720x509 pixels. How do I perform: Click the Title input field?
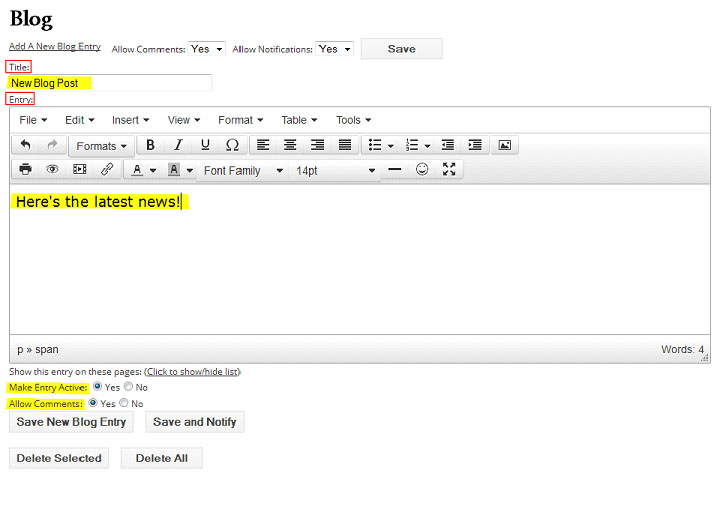click(x=110, y=83)
